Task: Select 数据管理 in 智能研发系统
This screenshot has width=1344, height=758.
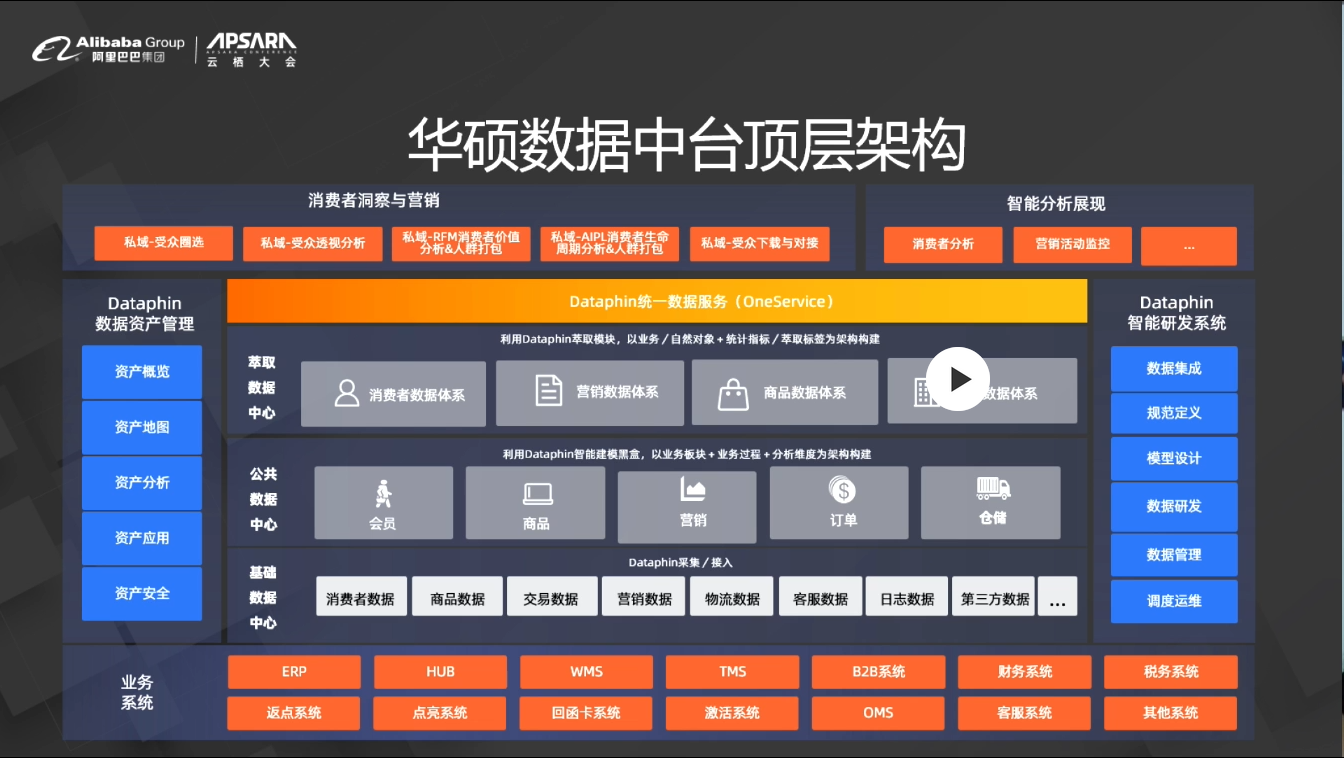Action: tap(1174, 555)
